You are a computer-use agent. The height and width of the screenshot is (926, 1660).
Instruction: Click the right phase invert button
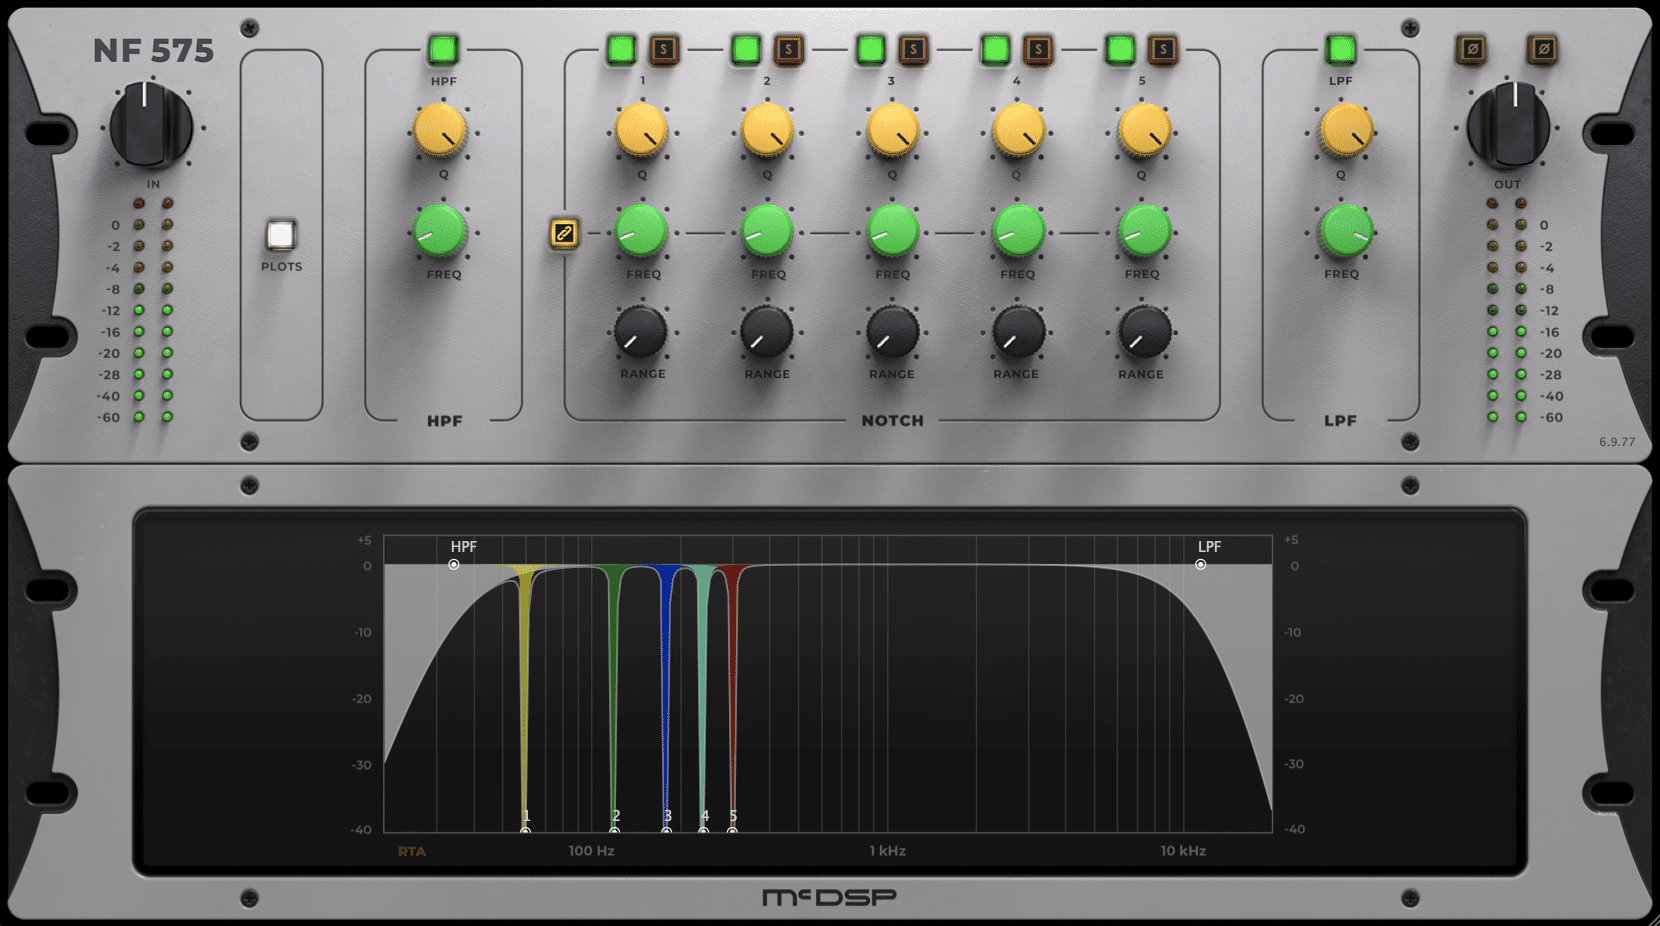[1543, 49]
